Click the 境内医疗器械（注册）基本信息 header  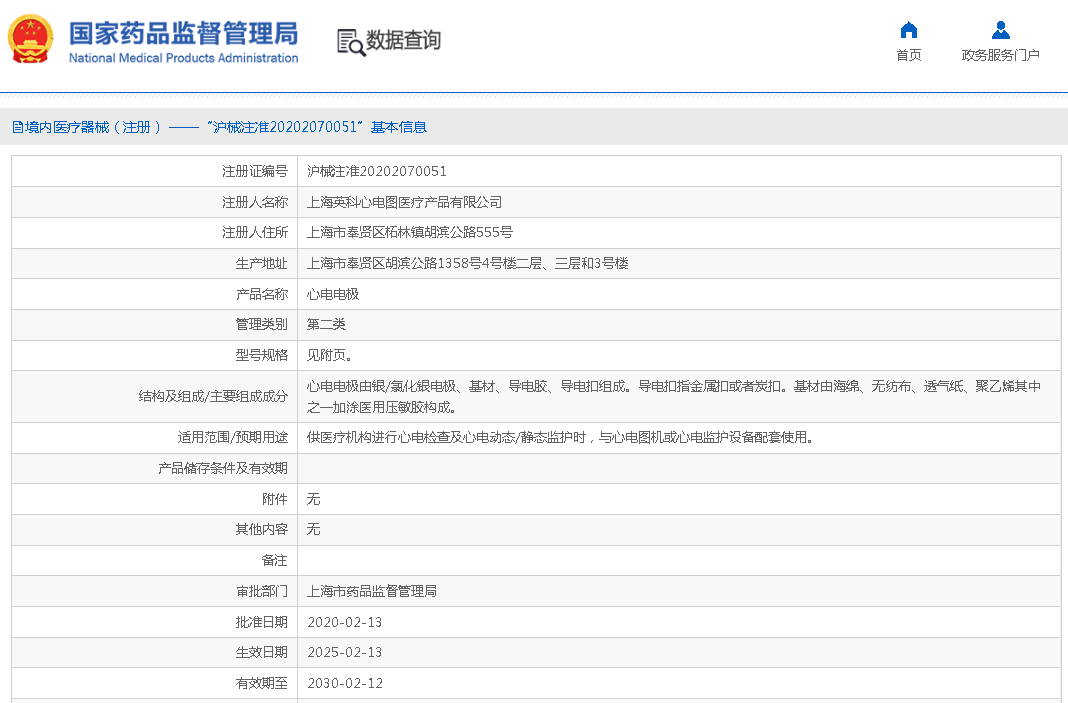click(219, 127)
